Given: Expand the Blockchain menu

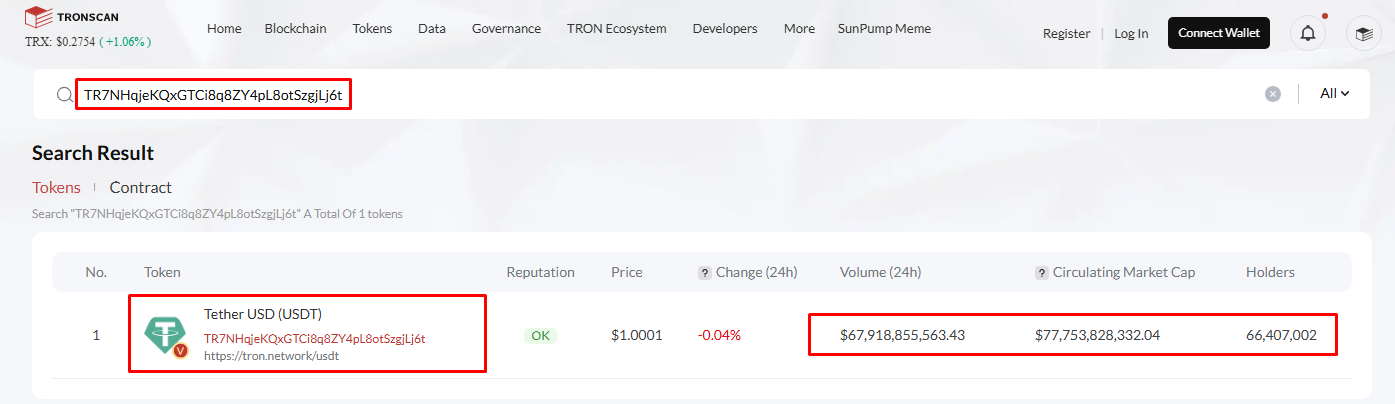Looking at the screenshot, I should point(295,29).
